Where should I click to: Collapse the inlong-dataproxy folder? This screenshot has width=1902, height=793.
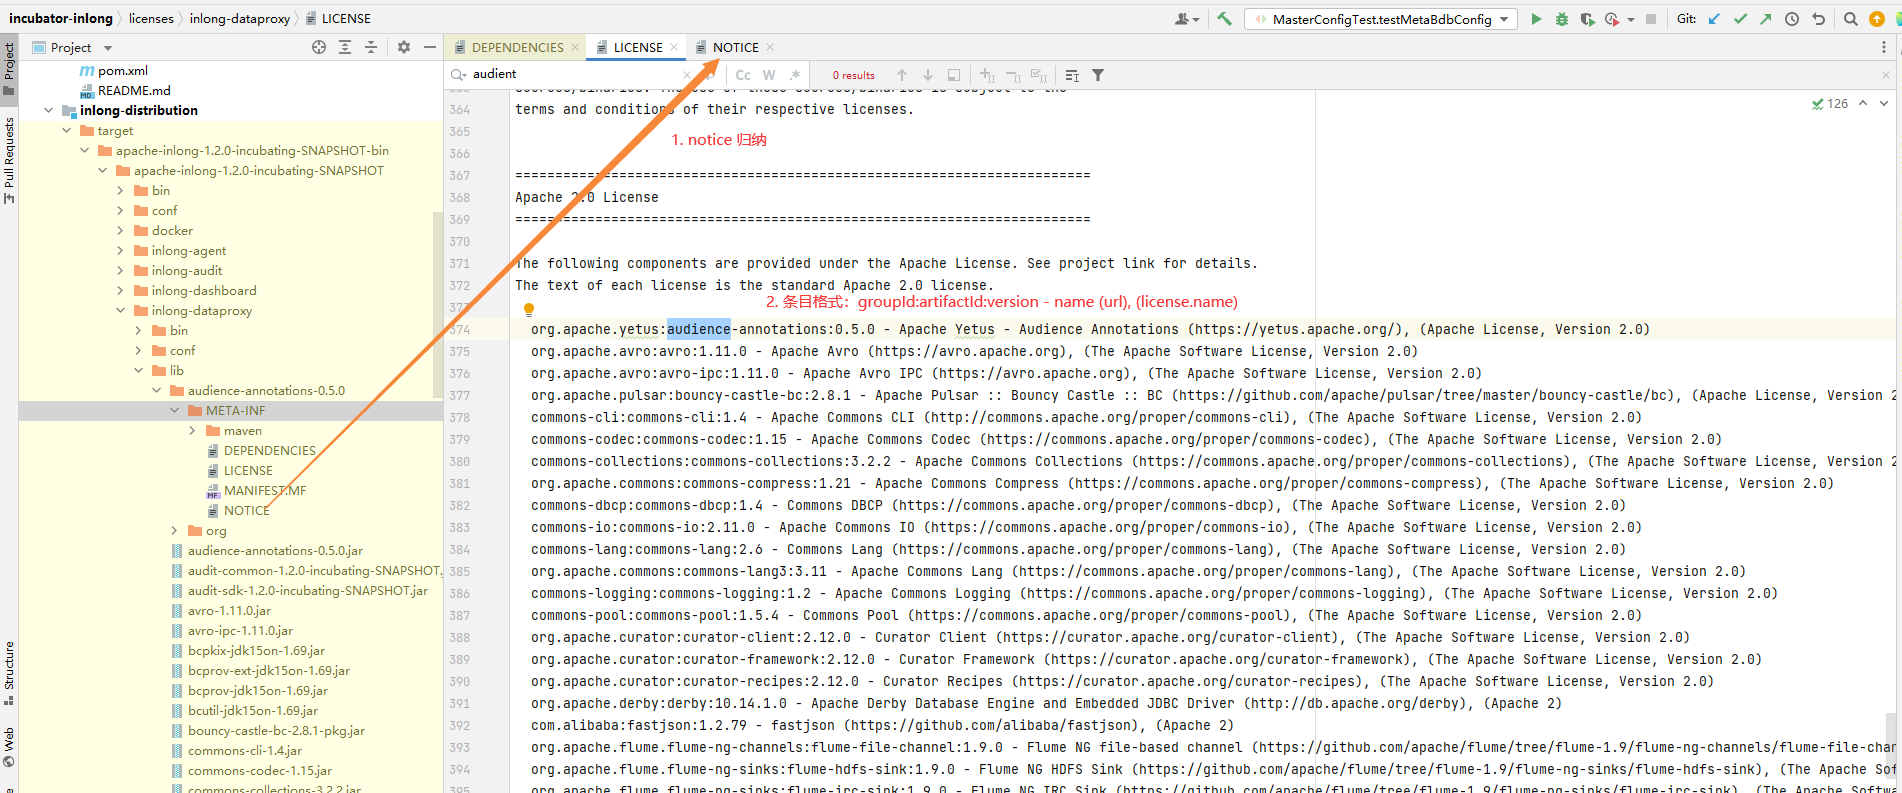[121, 311]
